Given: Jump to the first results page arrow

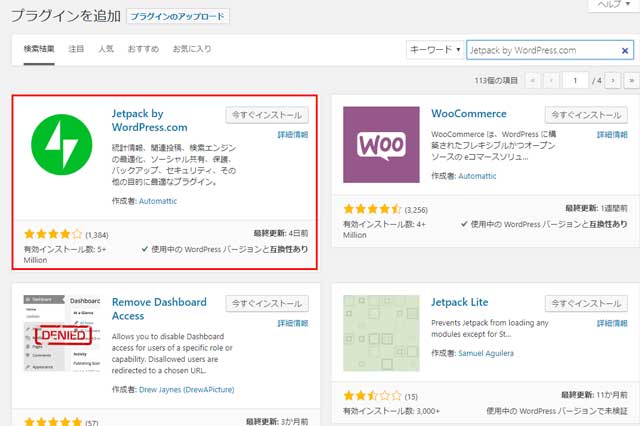Looking at the screenshot, I should 532,80.
